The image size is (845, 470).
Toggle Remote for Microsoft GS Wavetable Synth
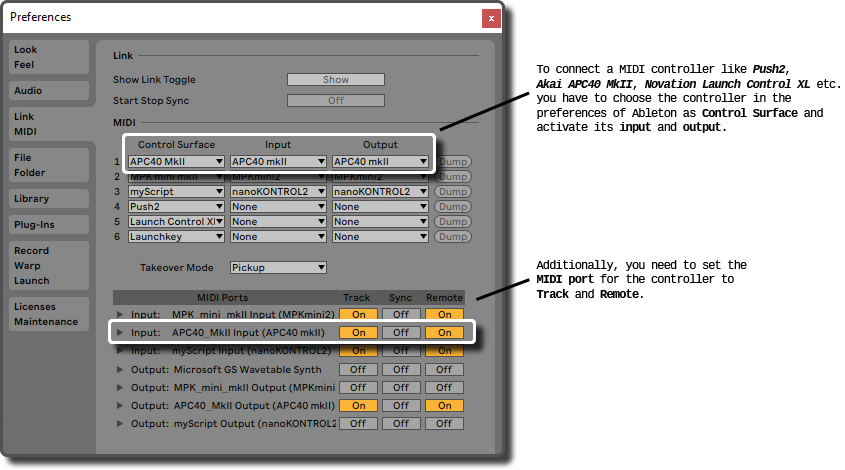(x=444, y=370)
